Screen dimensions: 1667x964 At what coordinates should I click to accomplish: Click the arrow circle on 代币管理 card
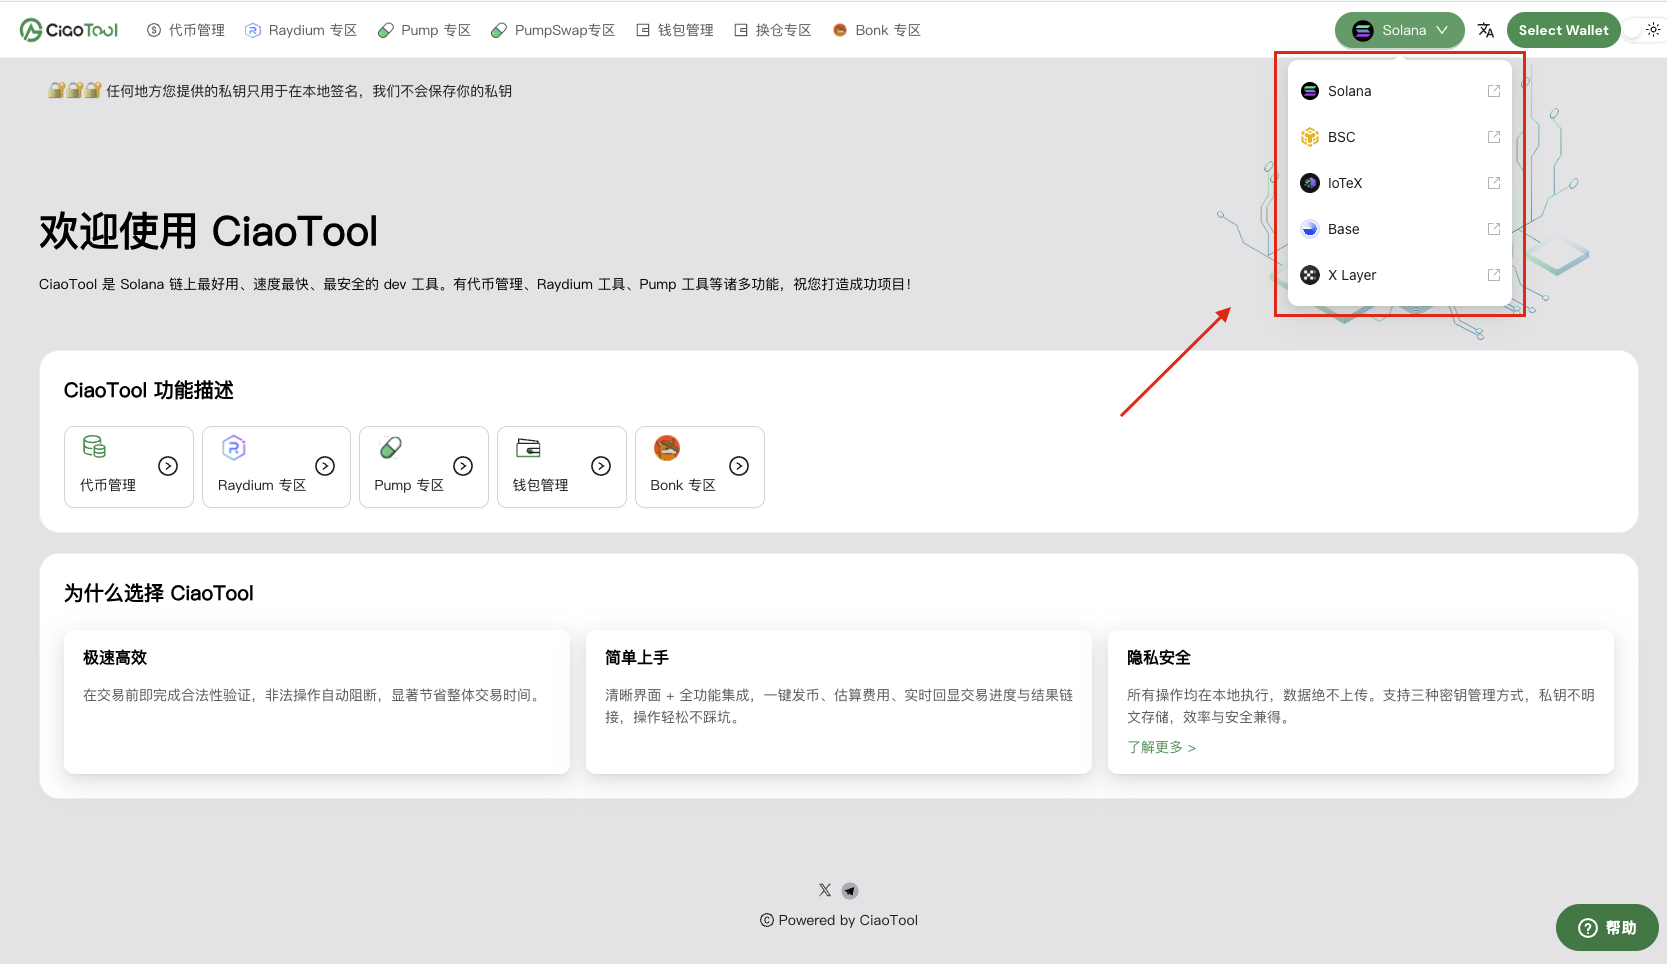[168, 466]
